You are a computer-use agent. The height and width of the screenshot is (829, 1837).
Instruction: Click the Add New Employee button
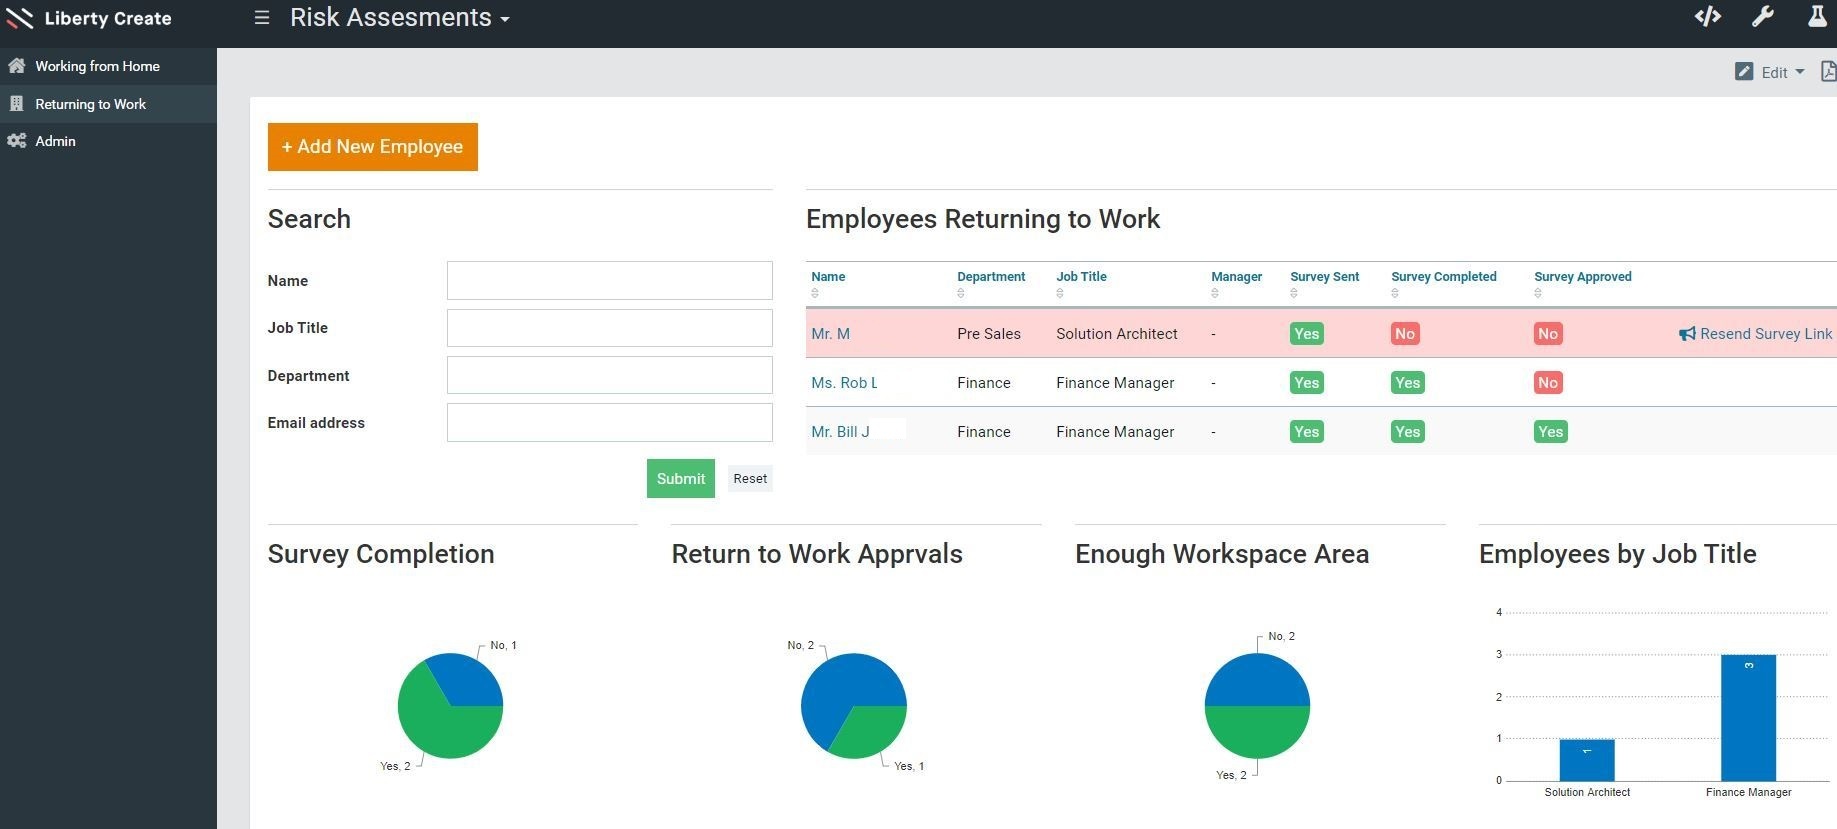click(x=372, y=147)
